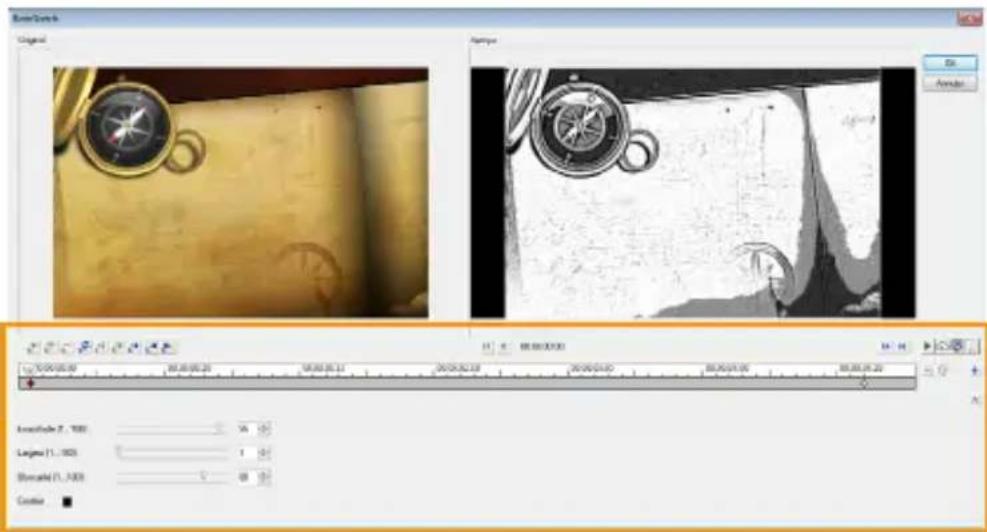The image size is (987, 532).
Task: Close the filter dialog window
Action: (x=969, y=19)
